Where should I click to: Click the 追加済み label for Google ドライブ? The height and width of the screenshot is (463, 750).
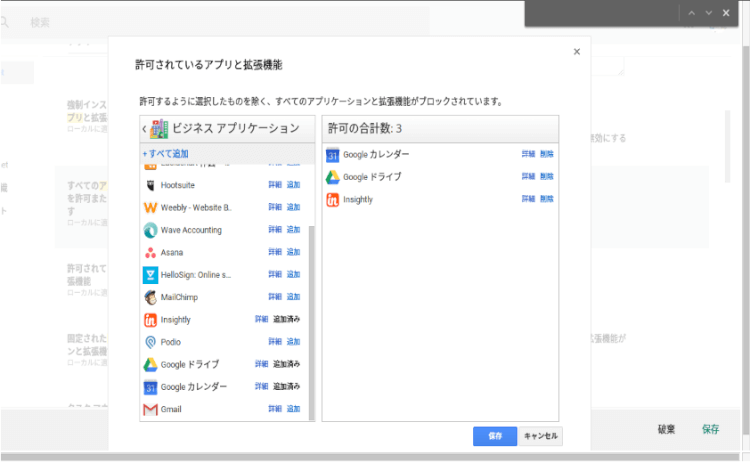[287, 364]
